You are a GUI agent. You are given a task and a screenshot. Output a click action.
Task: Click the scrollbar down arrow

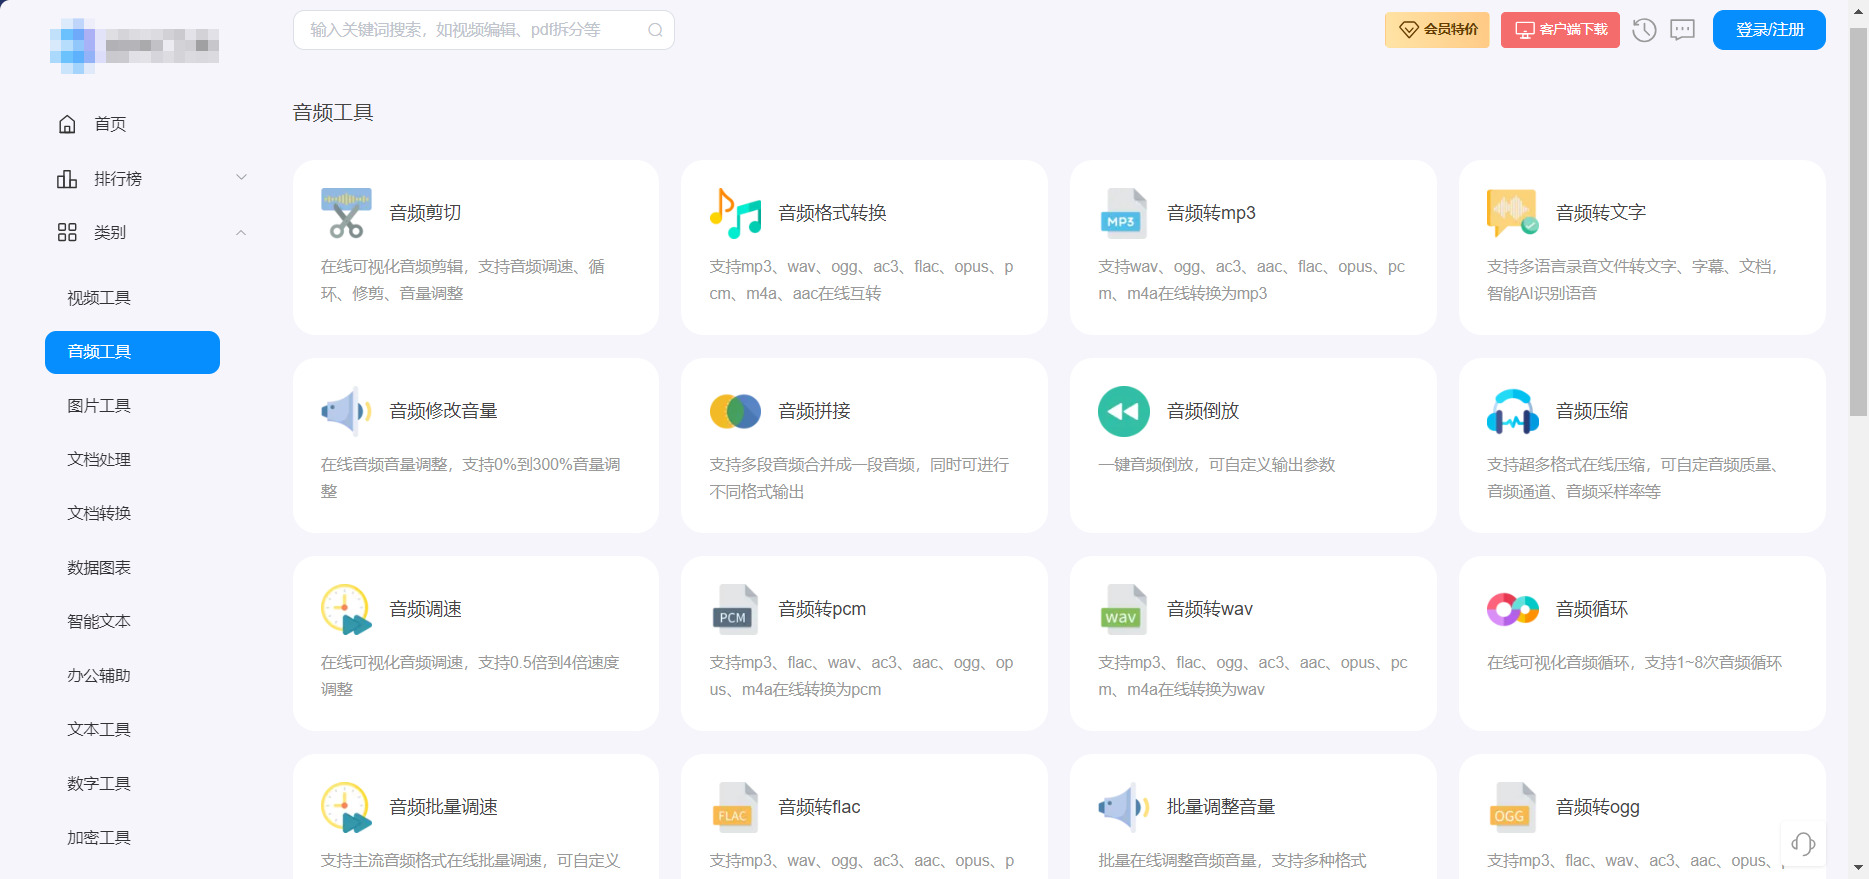click(1858, 868)
